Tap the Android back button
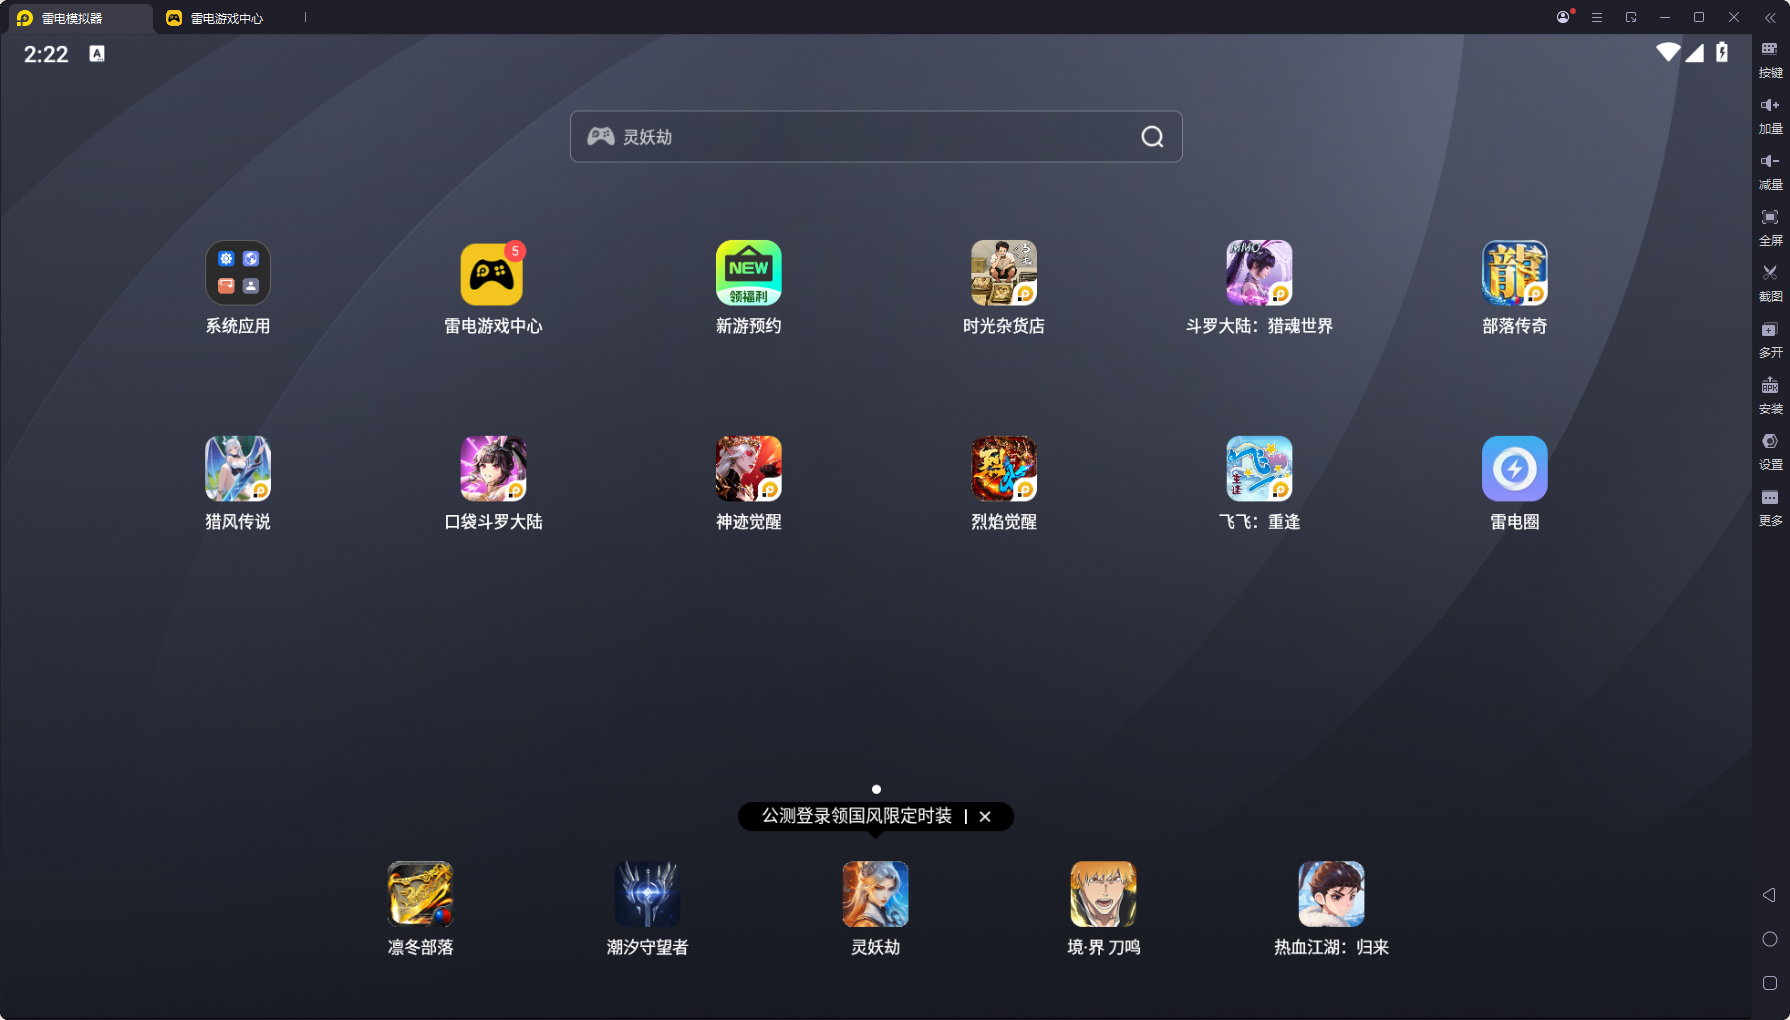The width and height of the screenshot is (1790, 1020). (1769, 895)
